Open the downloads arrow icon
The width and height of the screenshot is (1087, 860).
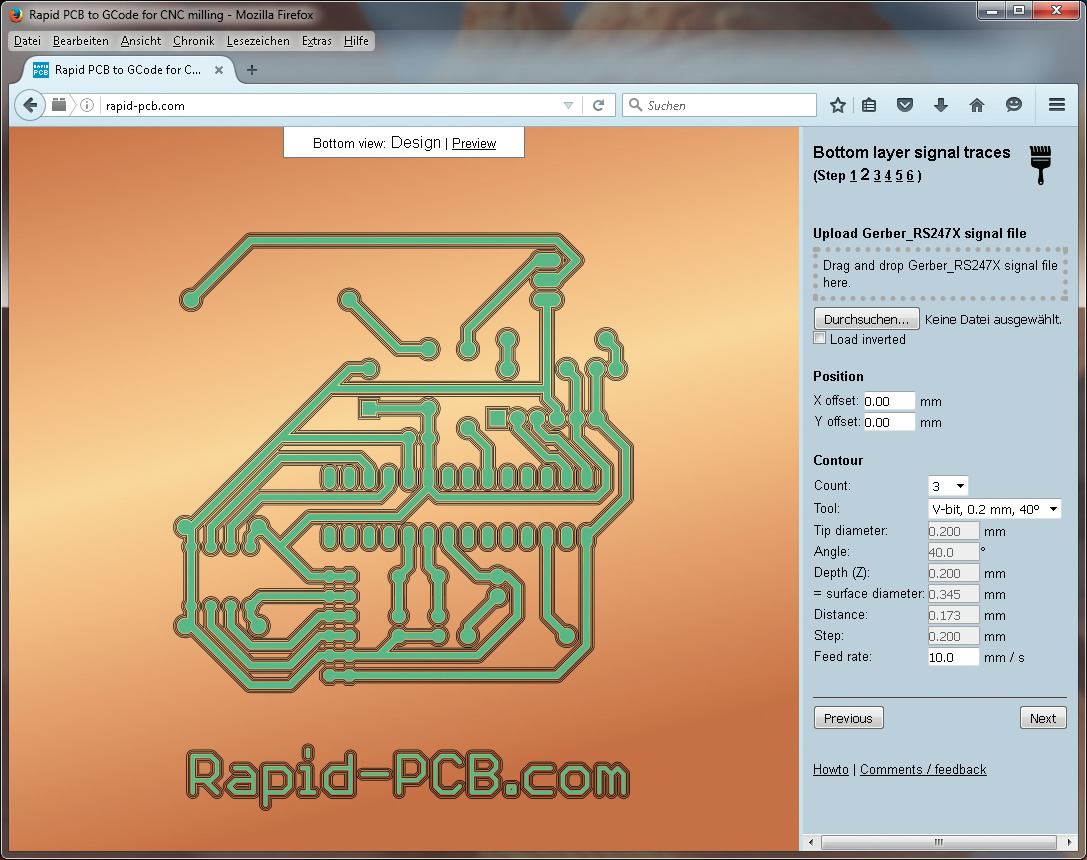[941, 105]
